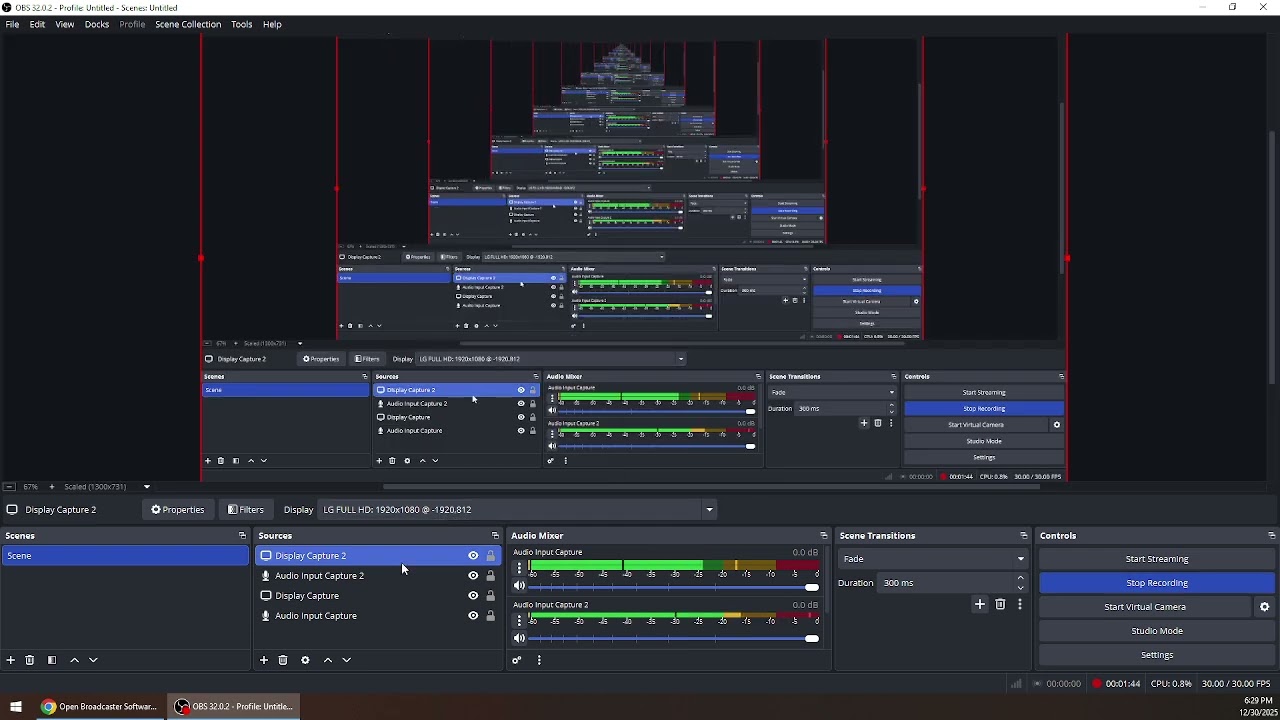This screenshot has height=720, width=1280.
Task: Pop out Scenes dock icon
Action: click(241, 536)
